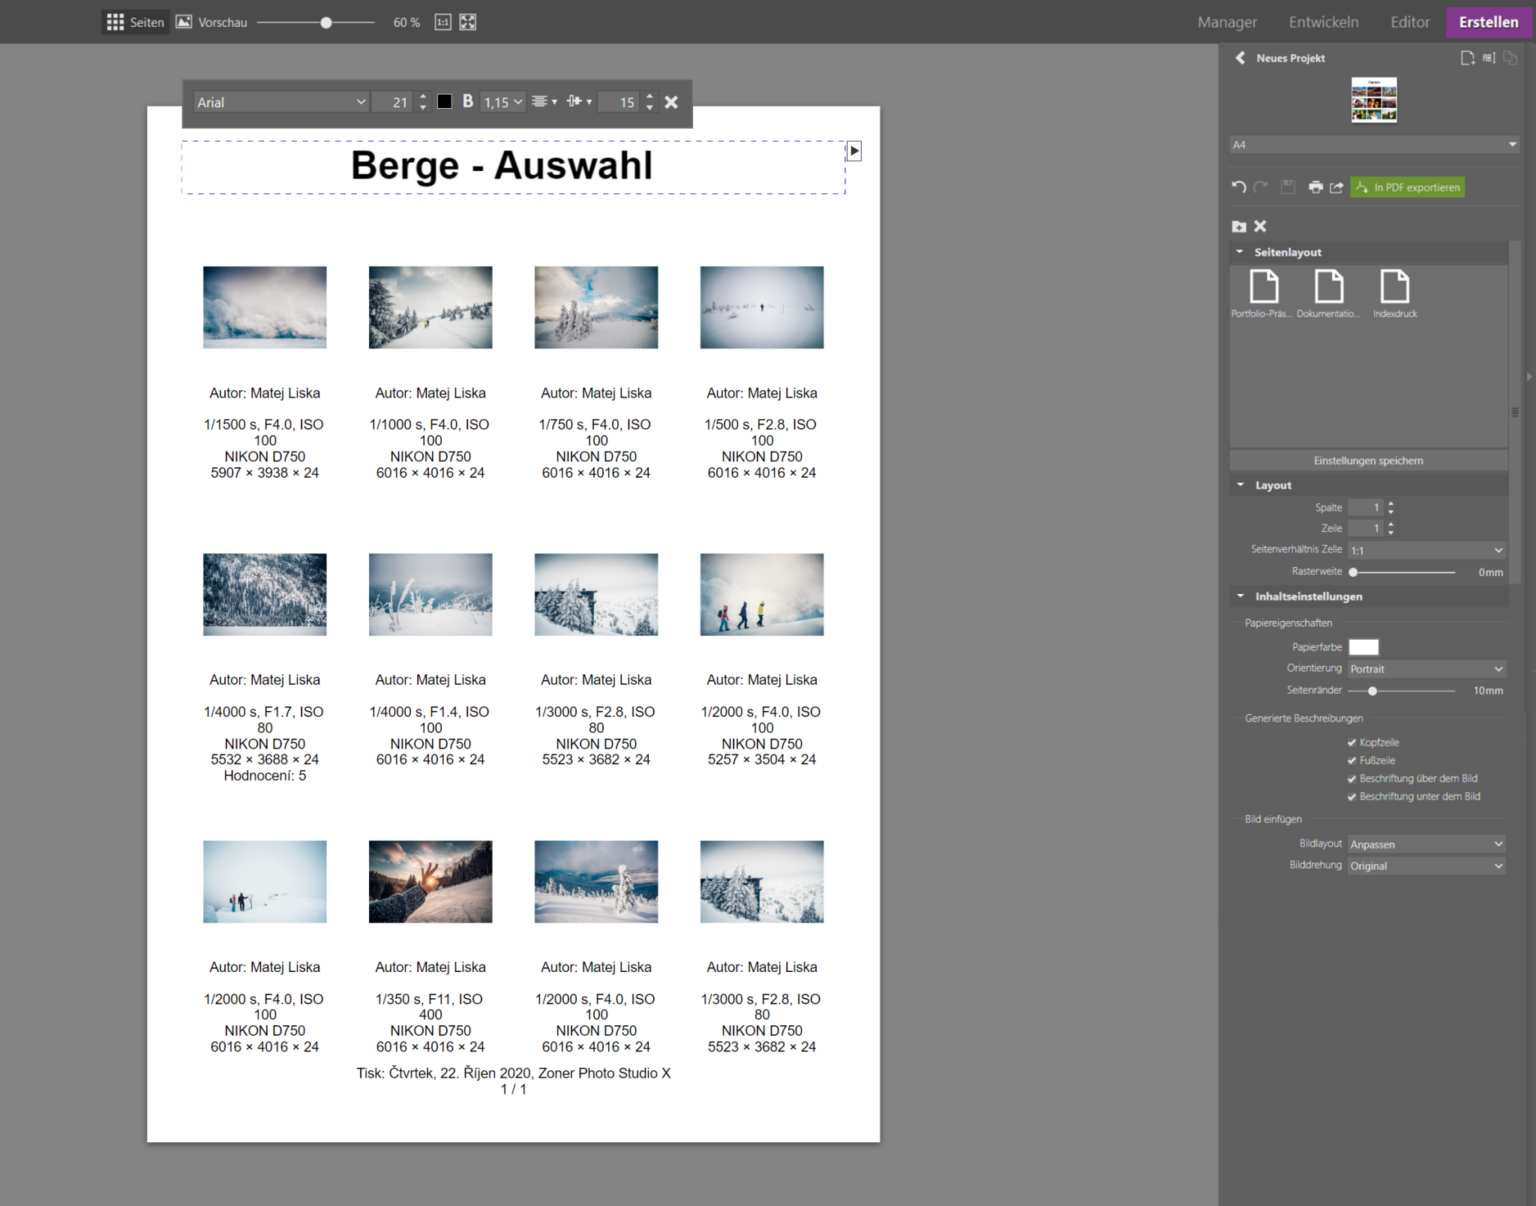
Task: Uncheck Beschriftung unter dem Bild
Action: pyautogui.click(x=1351, y=797)
